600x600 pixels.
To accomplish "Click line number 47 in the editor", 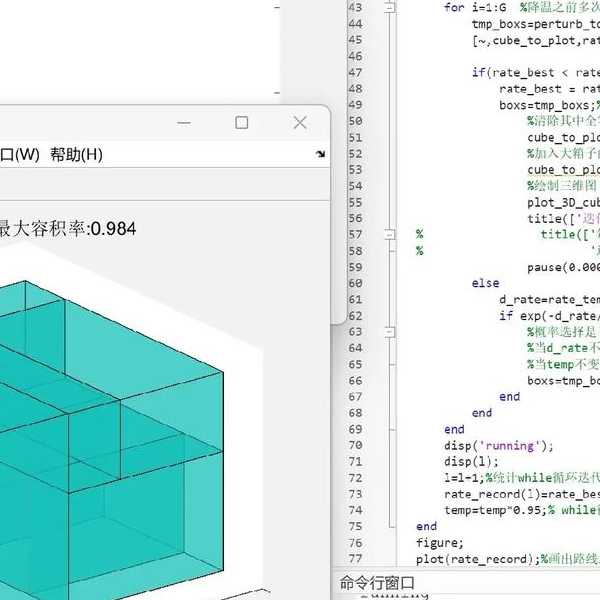I will 355,73.
